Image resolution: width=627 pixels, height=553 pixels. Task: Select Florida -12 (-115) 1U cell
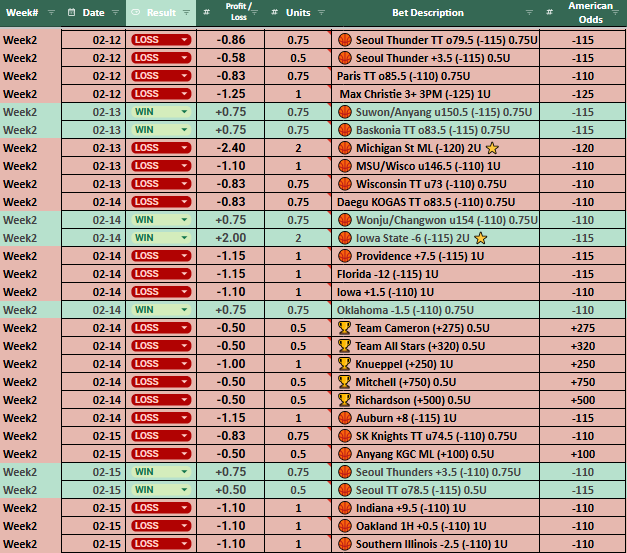coord(435,274)
